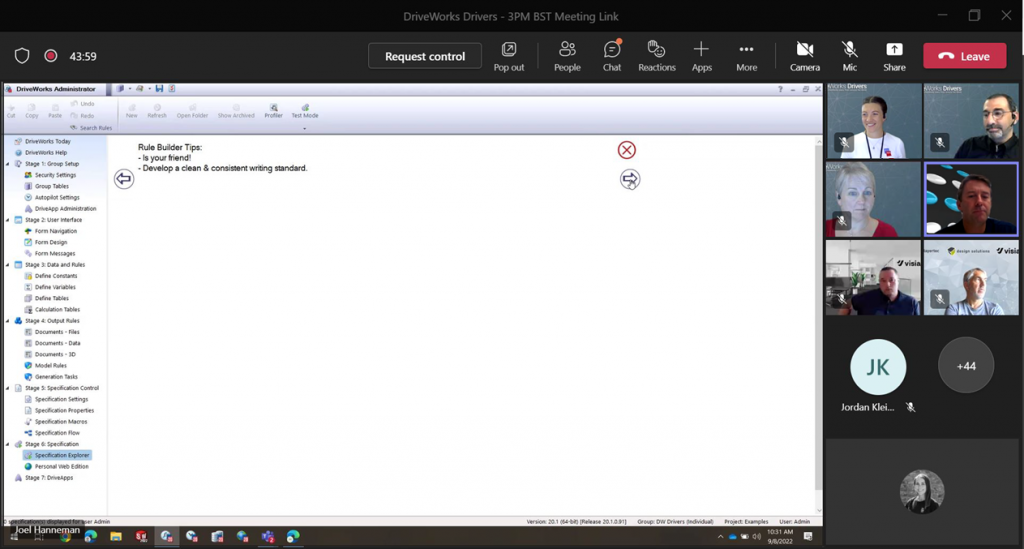Click the +44 more participants circle

click(x=966, y=366)
